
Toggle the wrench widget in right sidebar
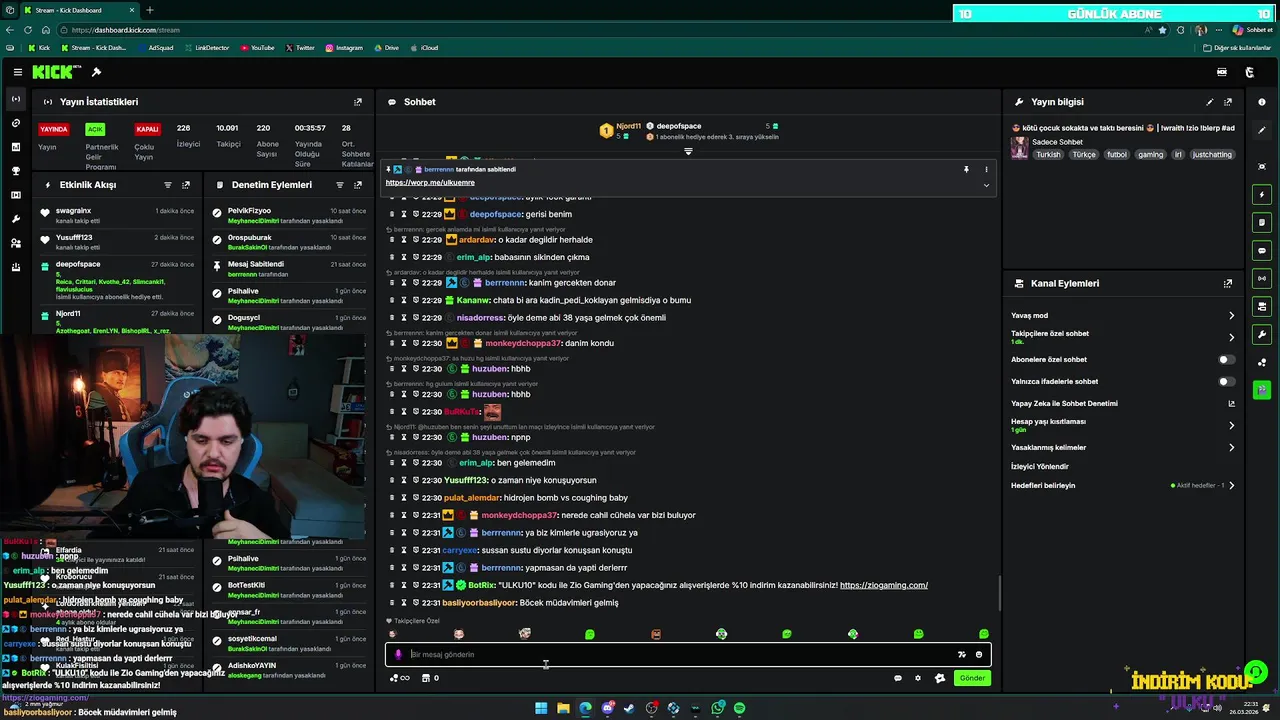[x=1262, y=334]
